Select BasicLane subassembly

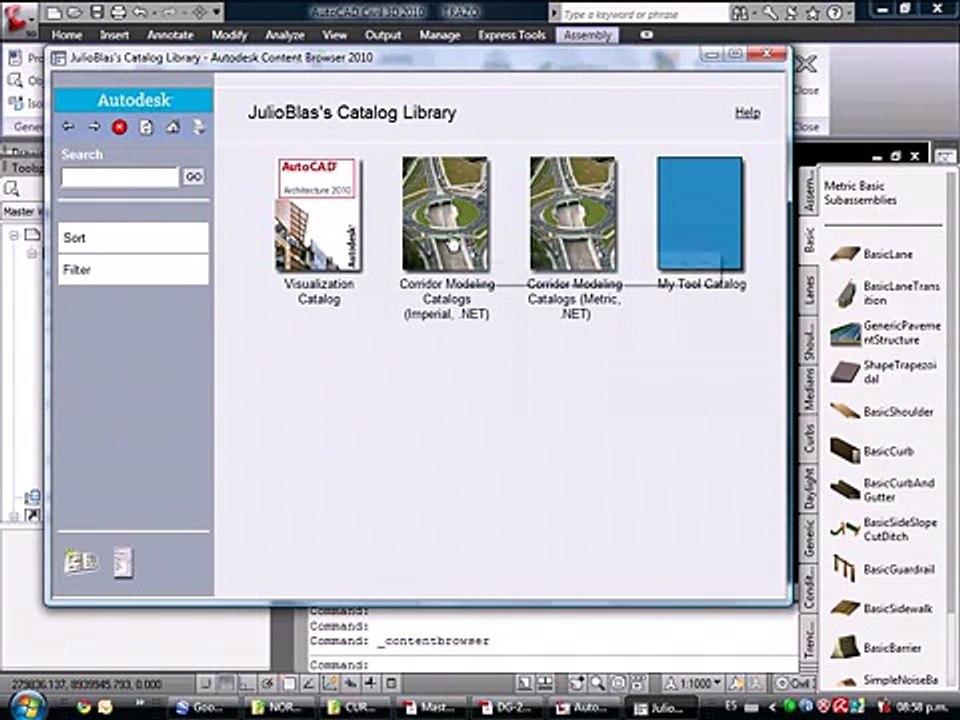coord(873,253)
